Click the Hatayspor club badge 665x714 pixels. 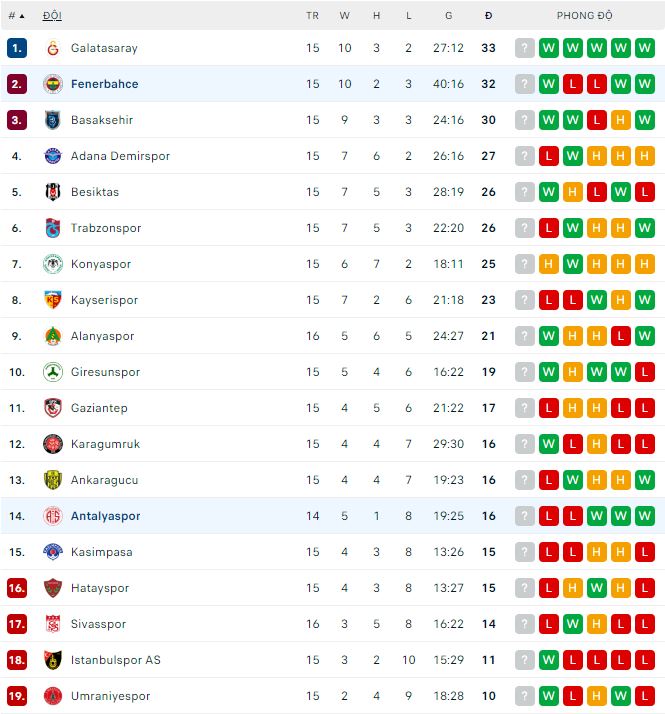53,588
